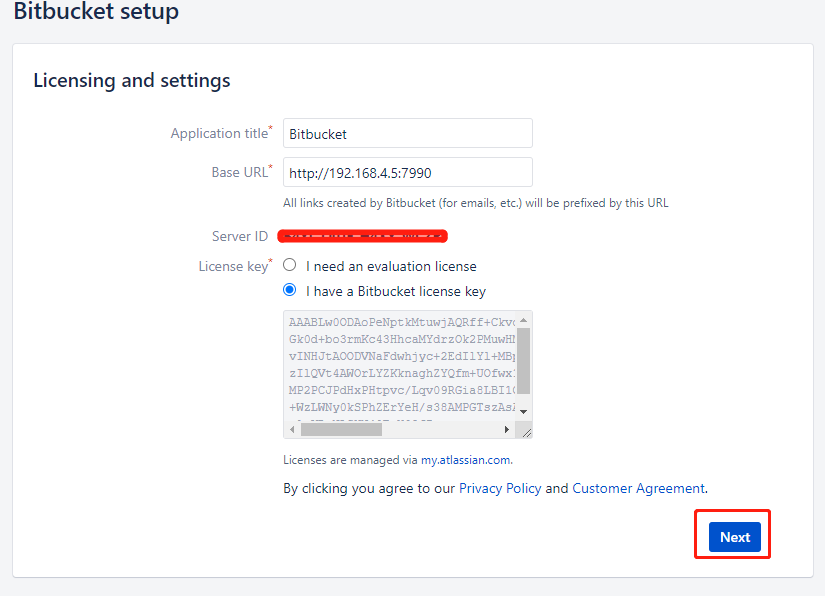Click the license box vertical scroll up arrow
The image size is (825, 596).
click(524, 320)
